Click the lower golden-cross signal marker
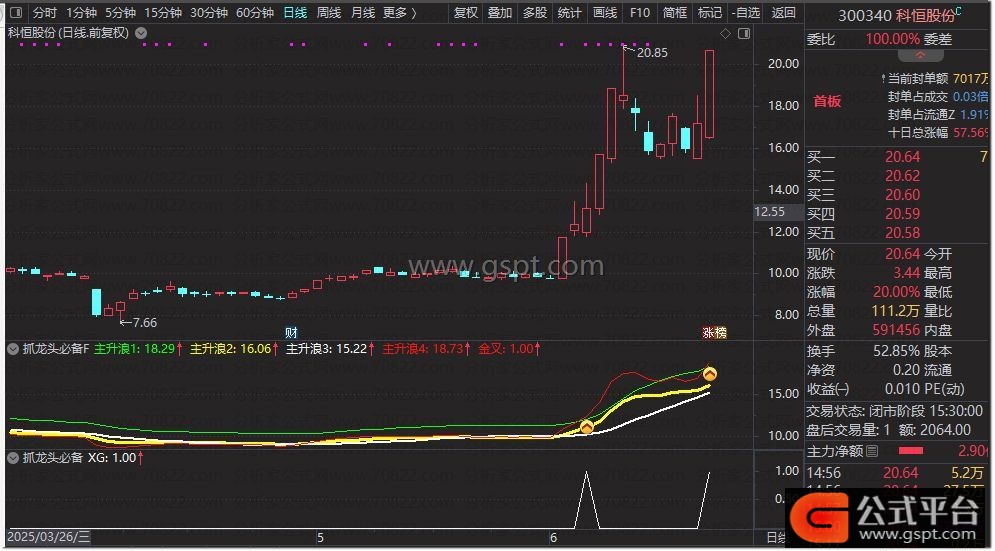Image resolution: width=995 pixels, height=551 pixels. [x=587, y=427]
